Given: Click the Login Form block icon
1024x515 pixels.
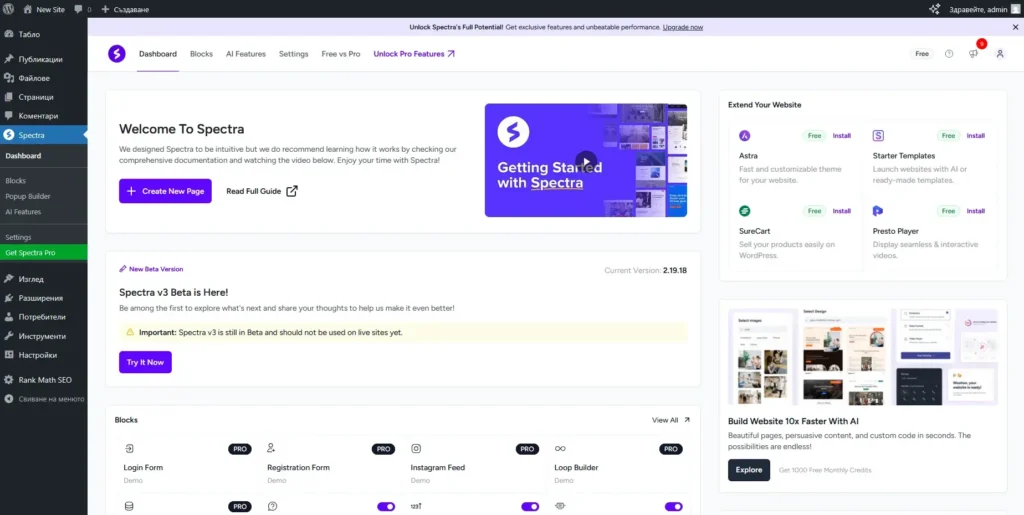Looking at the screenshot, I should 129,448.
